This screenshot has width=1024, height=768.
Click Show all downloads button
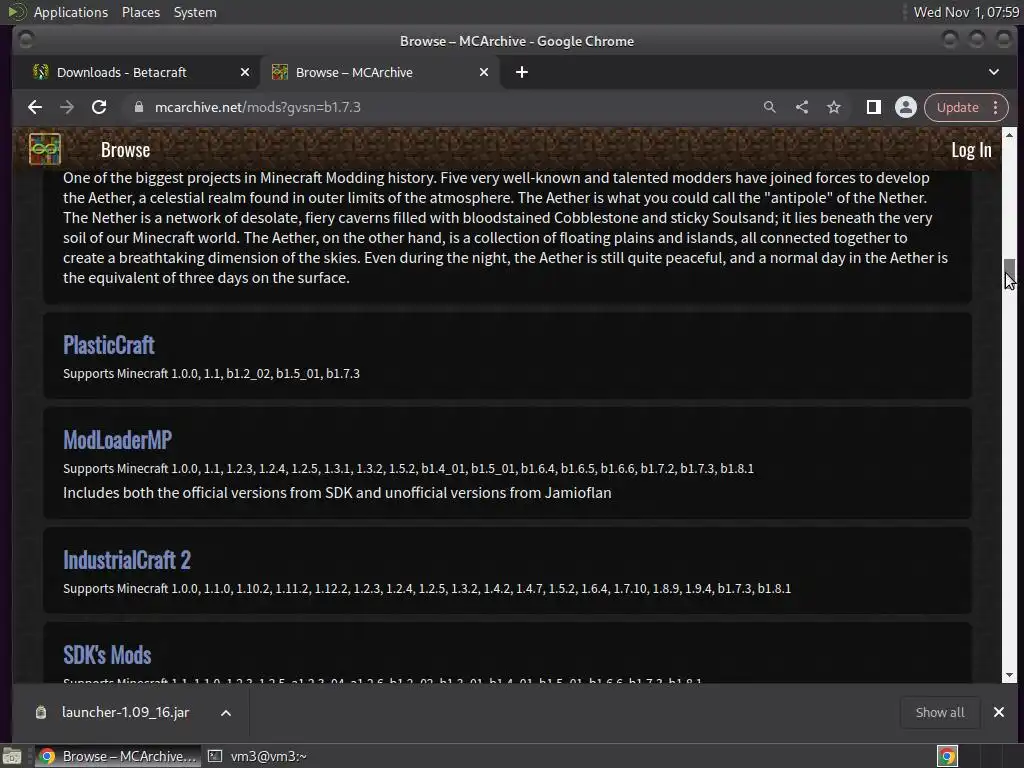pos(940,712)
